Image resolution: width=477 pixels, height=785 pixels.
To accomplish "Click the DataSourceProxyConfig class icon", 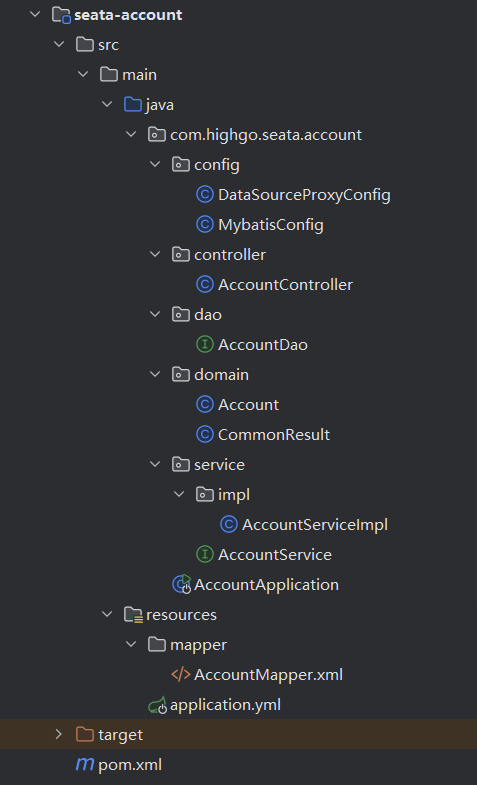I will point(204,194).
